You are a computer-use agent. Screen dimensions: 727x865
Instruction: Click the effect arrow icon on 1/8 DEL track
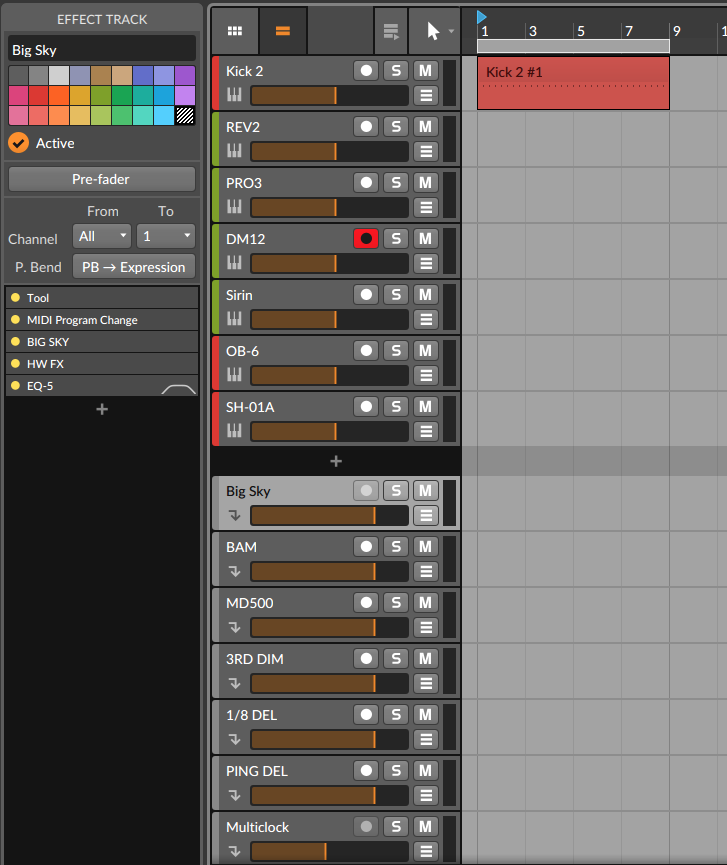234,739
